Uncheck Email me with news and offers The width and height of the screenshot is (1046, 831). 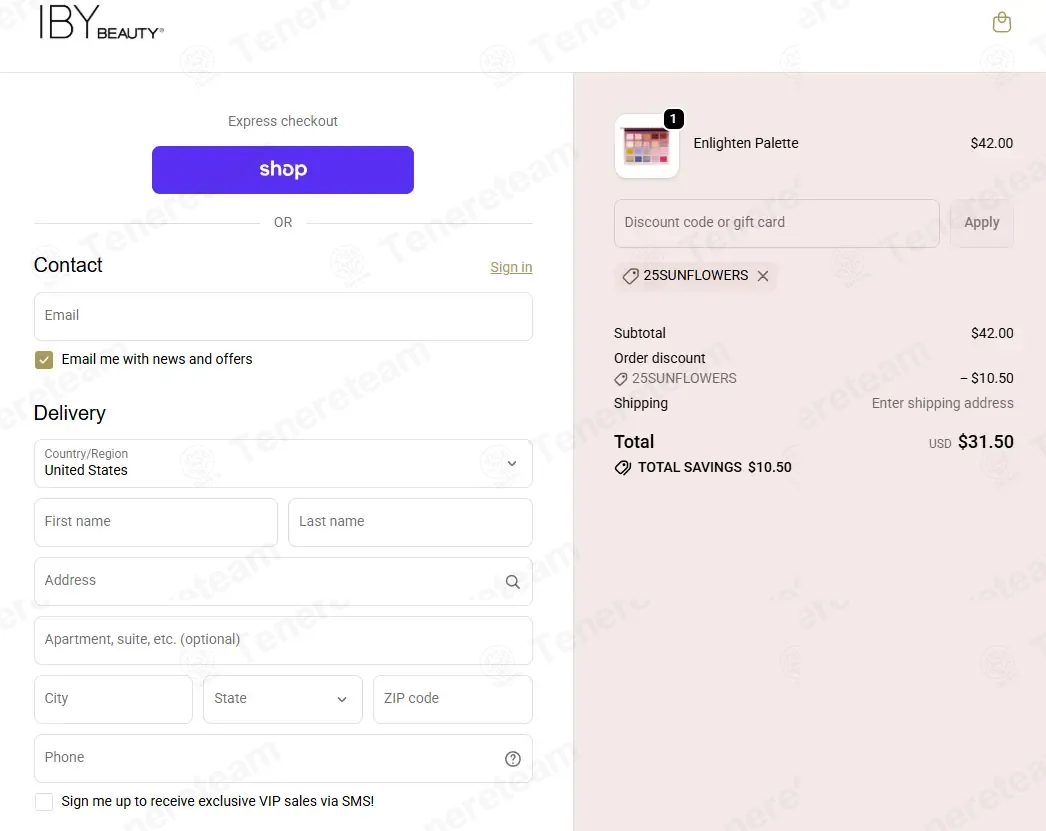[x=44, y=360]
